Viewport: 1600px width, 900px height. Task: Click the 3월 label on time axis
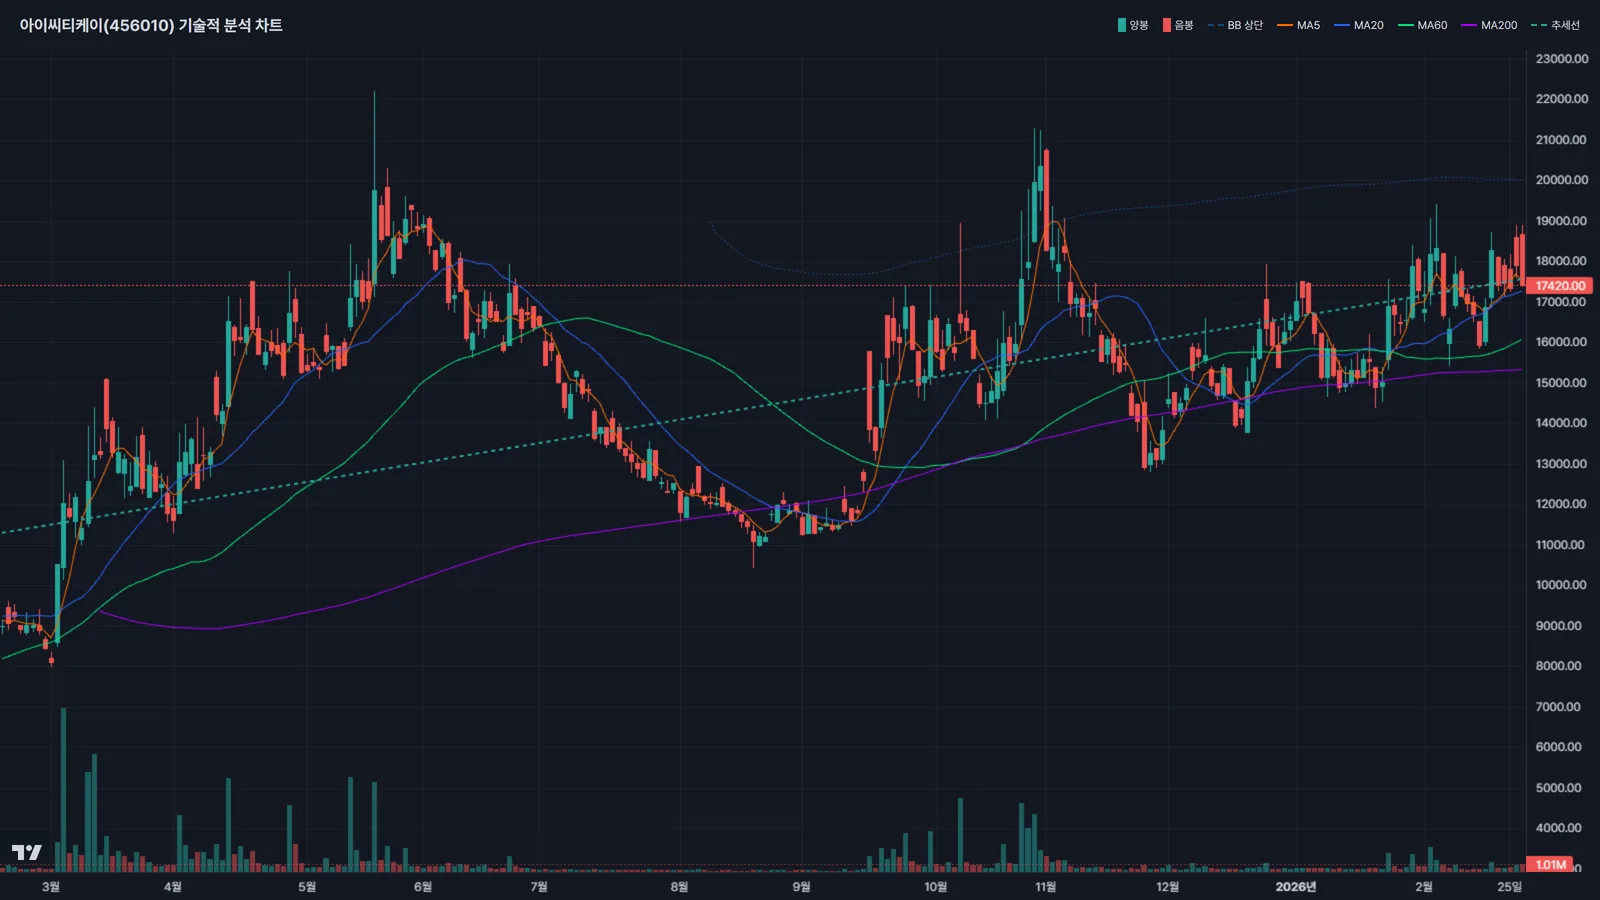click(x=51, y=887)
